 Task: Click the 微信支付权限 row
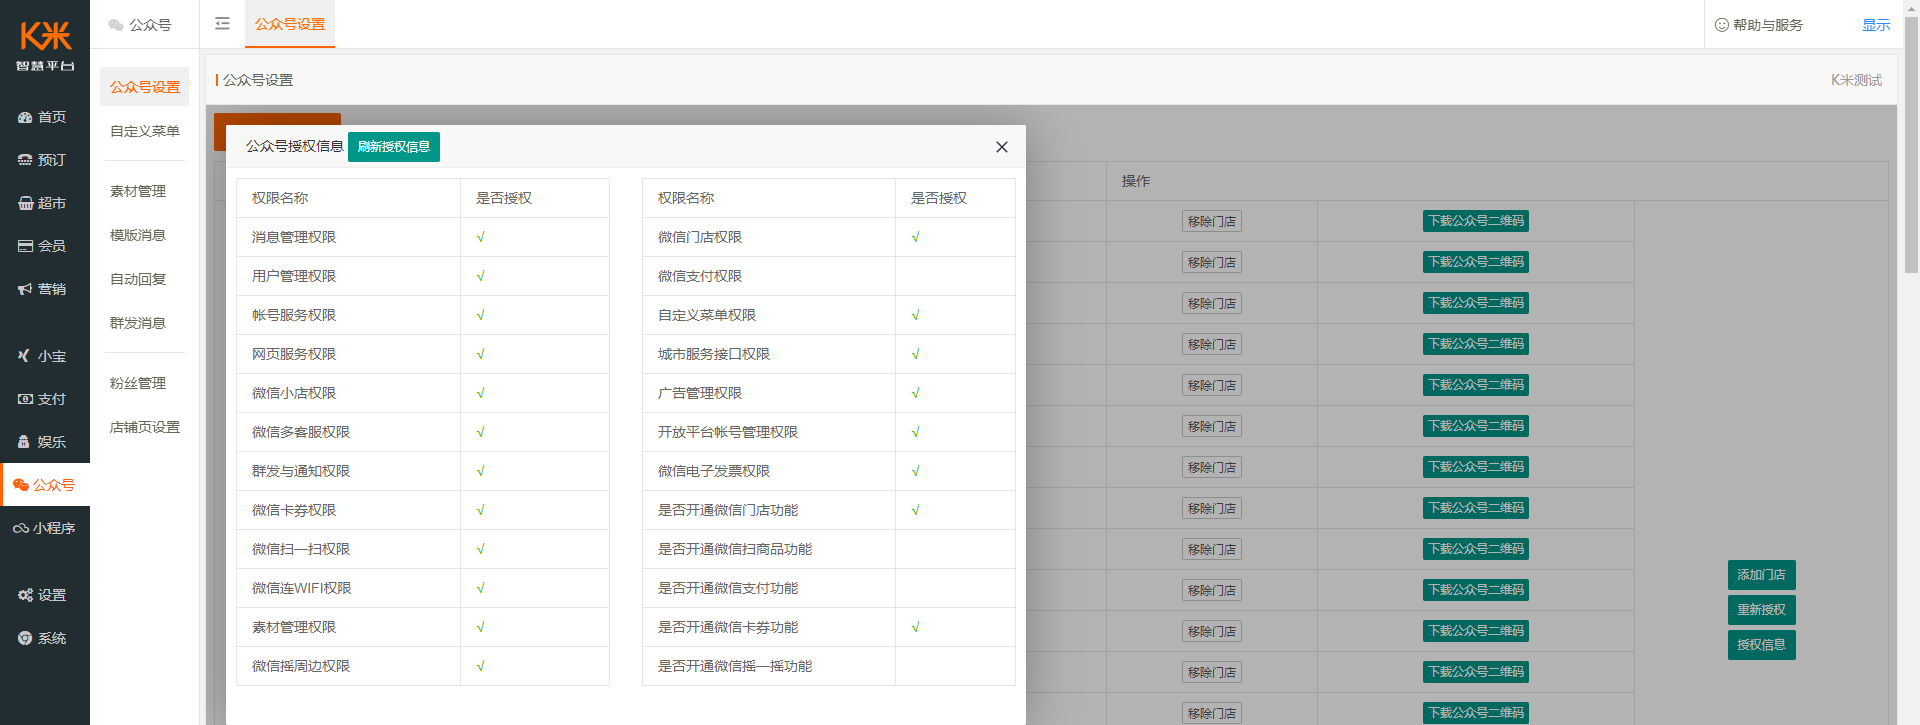coord(829,276)
